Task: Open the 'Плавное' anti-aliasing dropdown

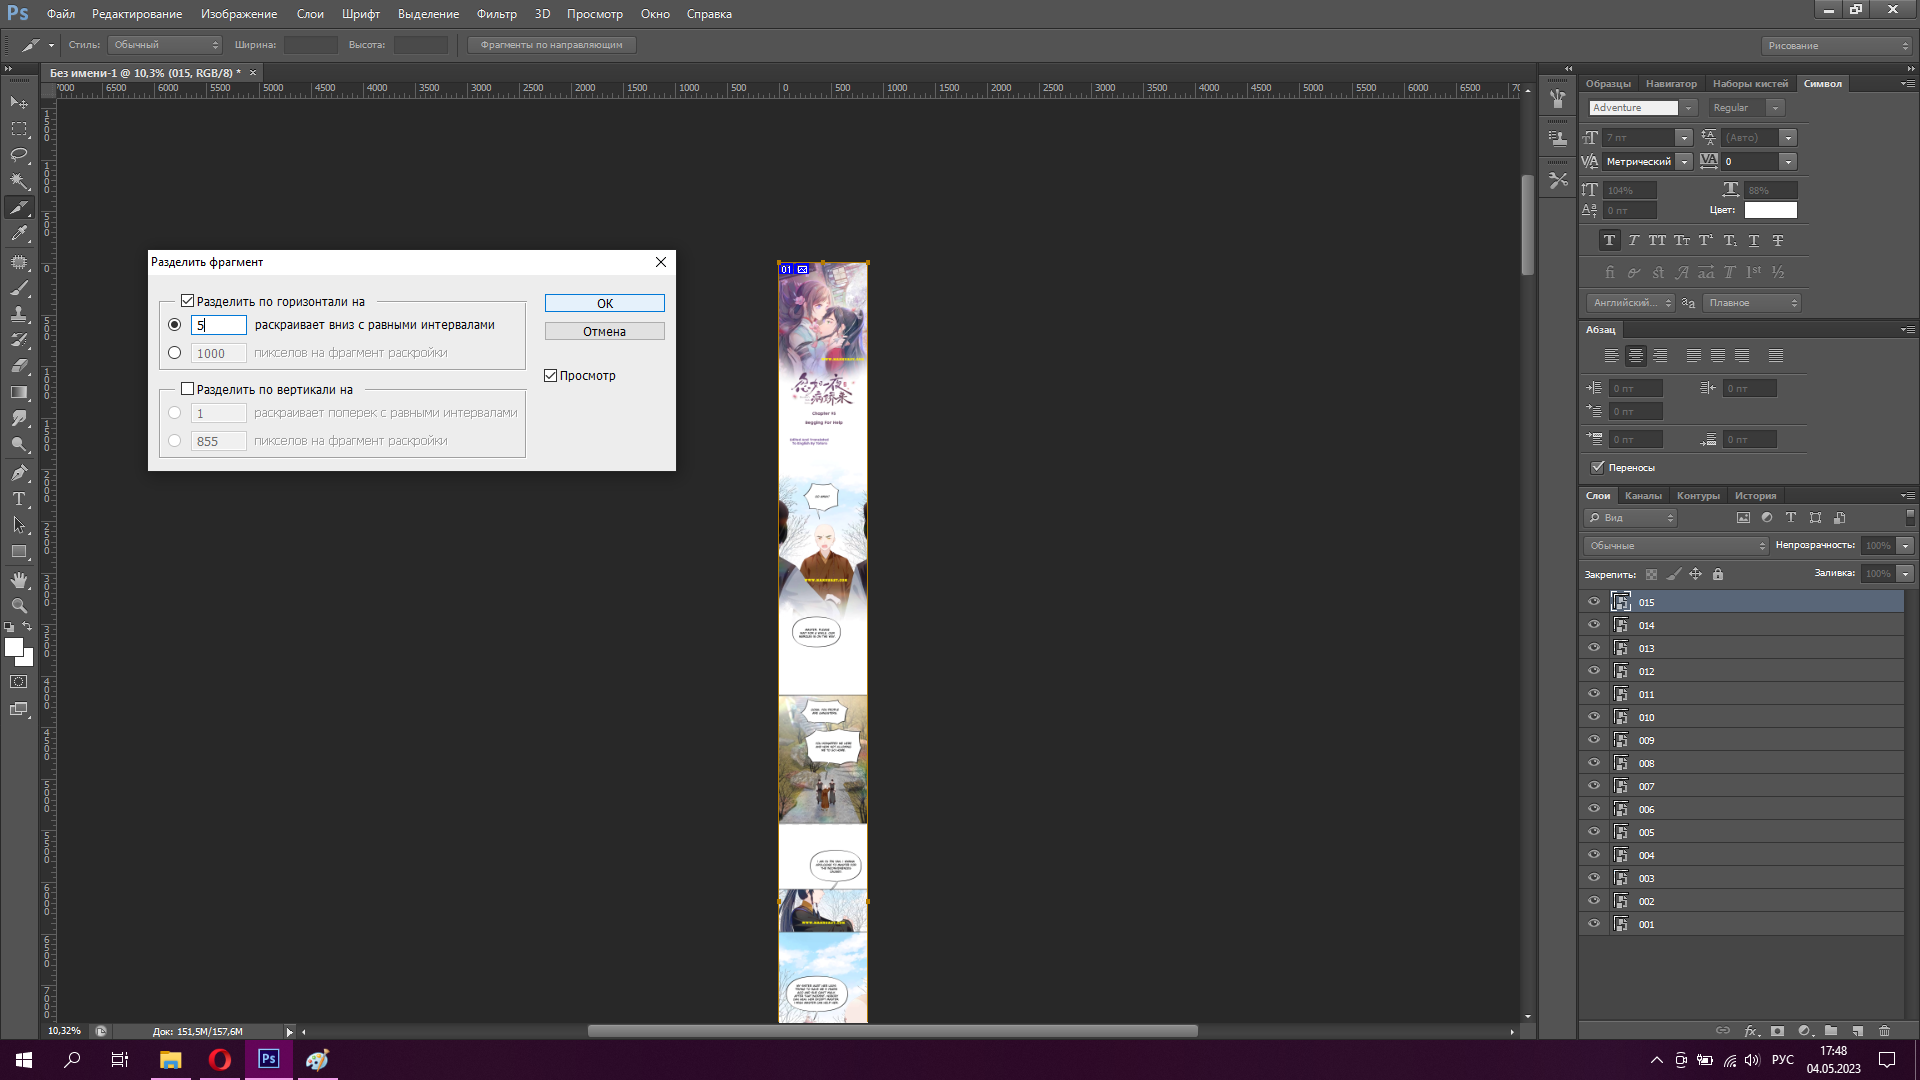Action: coord(1752,303)
